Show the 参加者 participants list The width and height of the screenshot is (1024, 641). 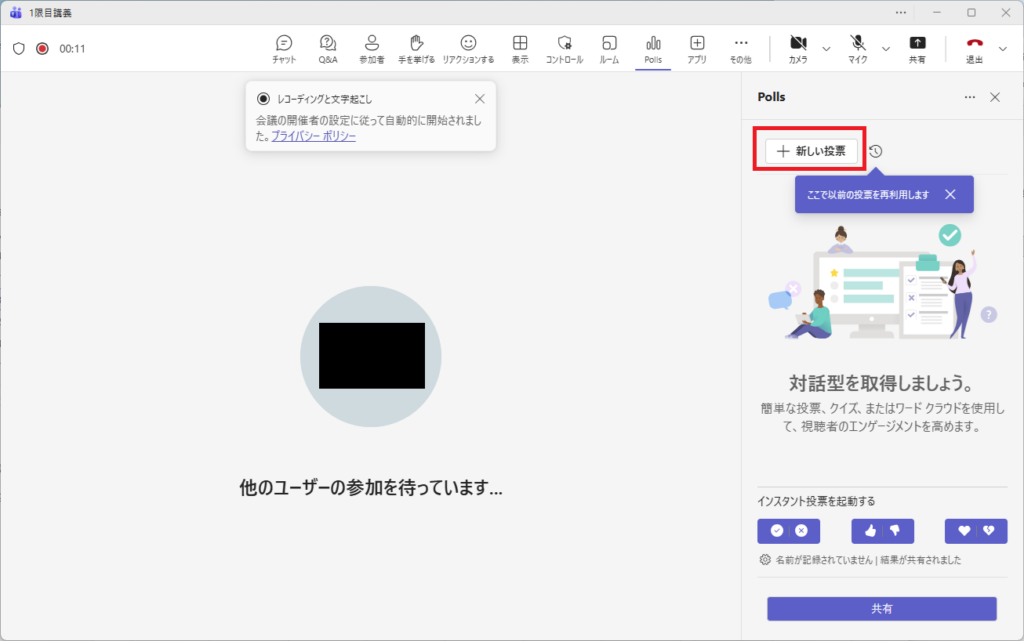coord(372,48)
